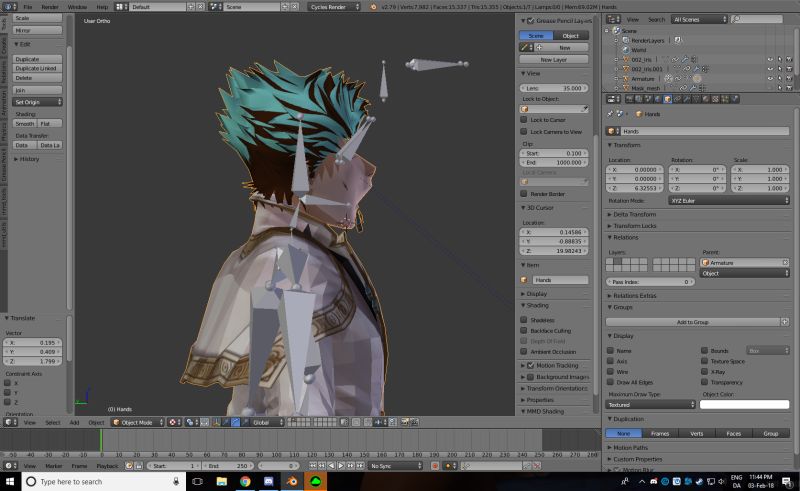Screen dimensions: 800x491
Task: Open the mesh Data properties tab
Action: (696, 99)
